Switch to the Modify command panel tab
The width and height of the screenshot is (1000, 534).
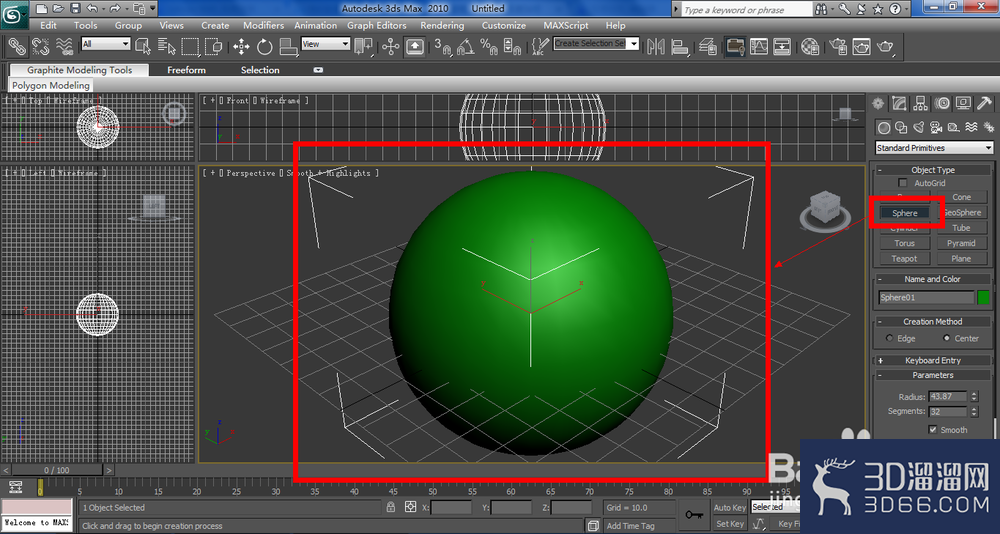coord(899,103)
